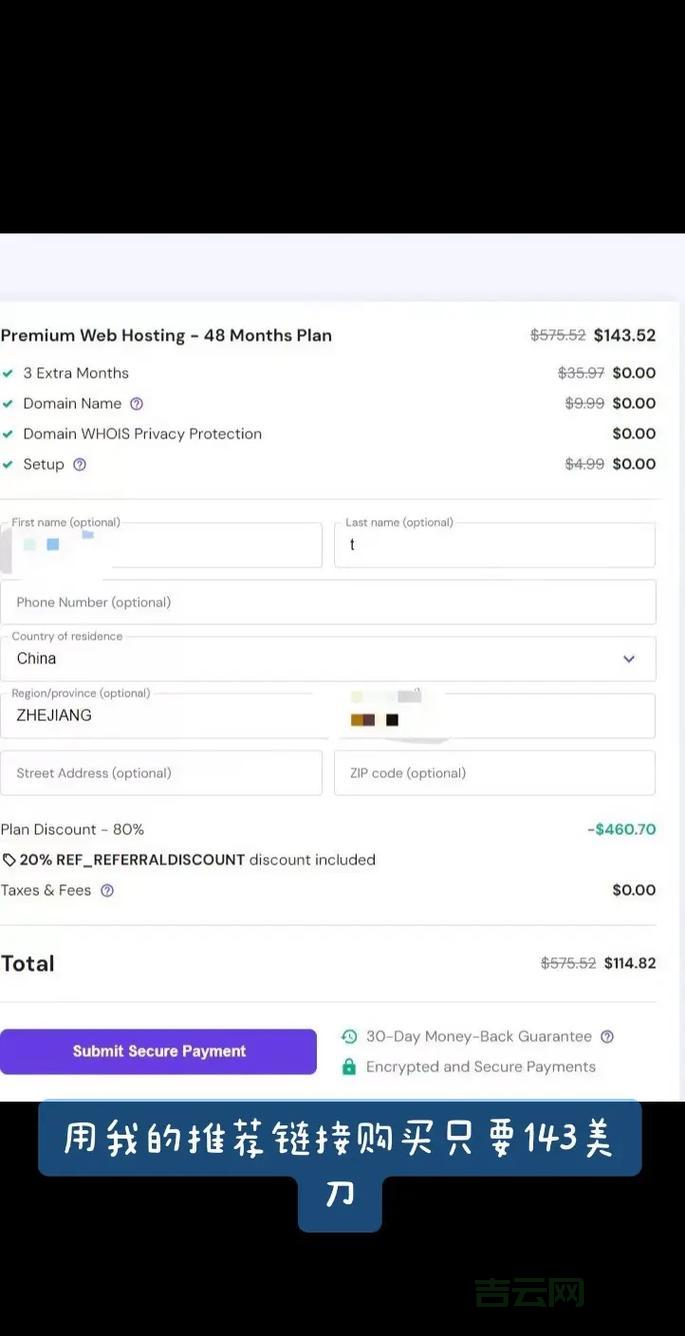The height and width of the screenshot is (1336, 685).
Task: Click the Premium Web Hosting plan title
Action: [x=166, y=336]
